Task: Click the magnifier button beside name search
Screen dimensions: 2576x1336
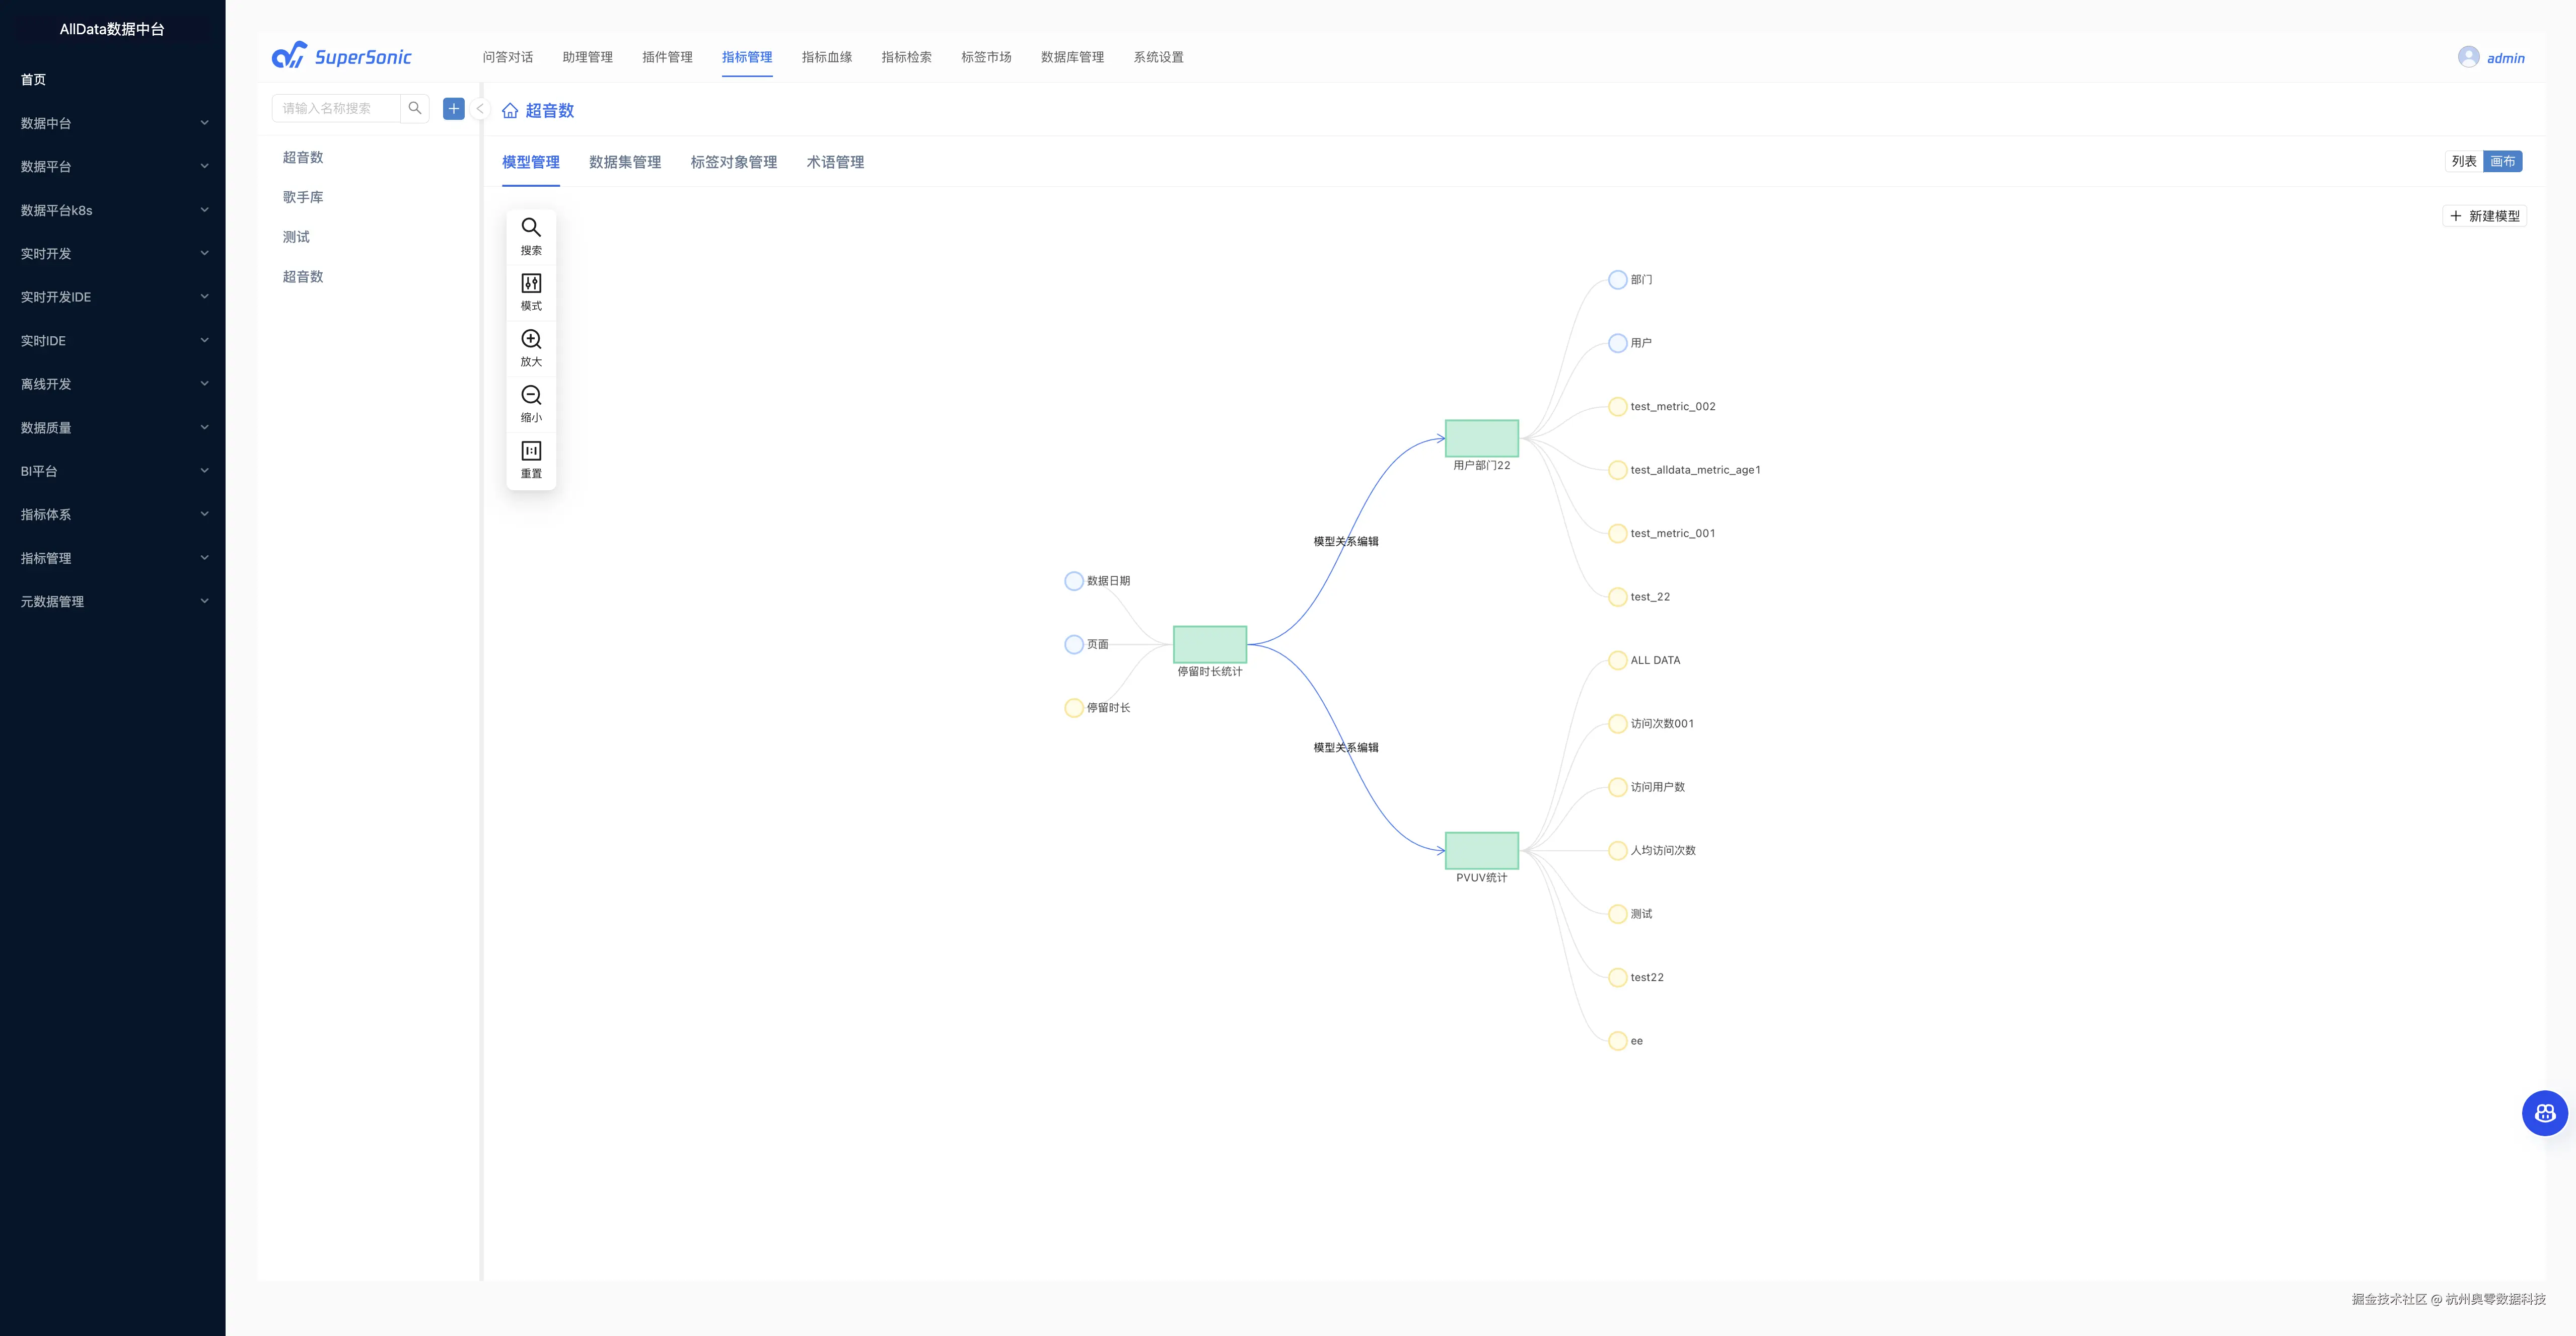Action: pyautogui.click(x=415, y=108)
